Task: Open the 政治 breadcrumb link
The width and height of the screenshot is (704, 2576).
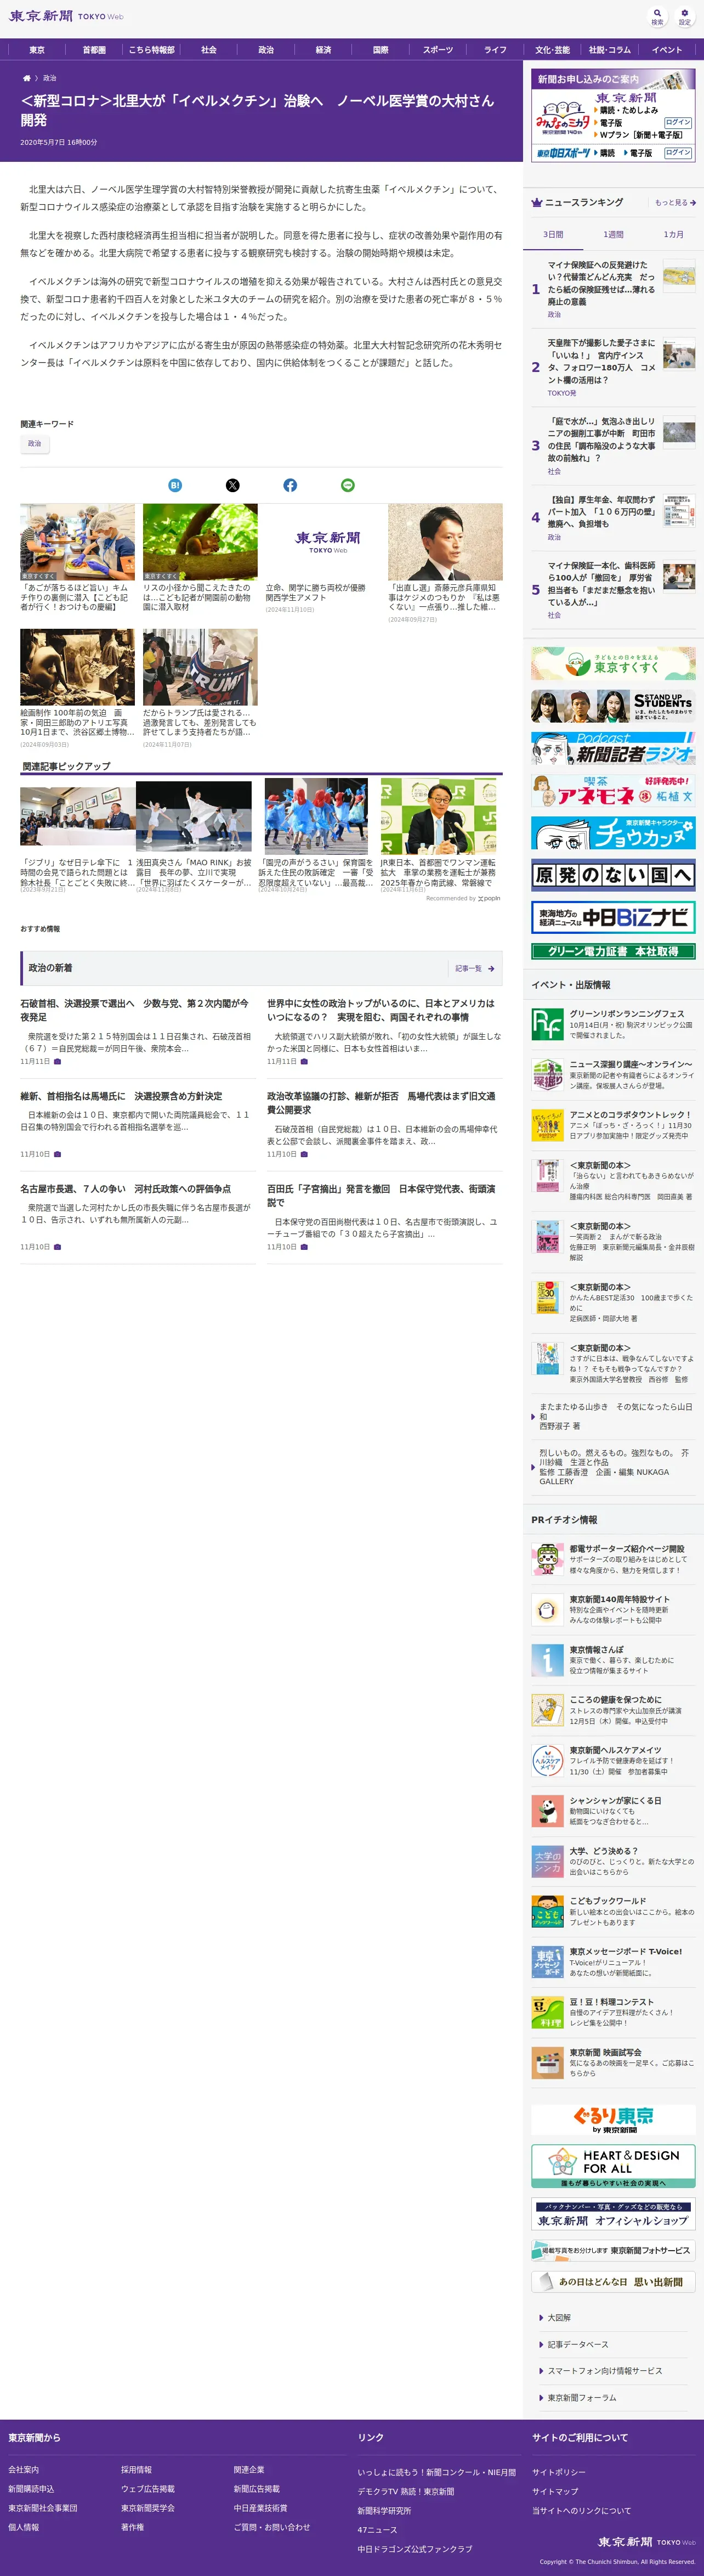Action: (50, 78)
